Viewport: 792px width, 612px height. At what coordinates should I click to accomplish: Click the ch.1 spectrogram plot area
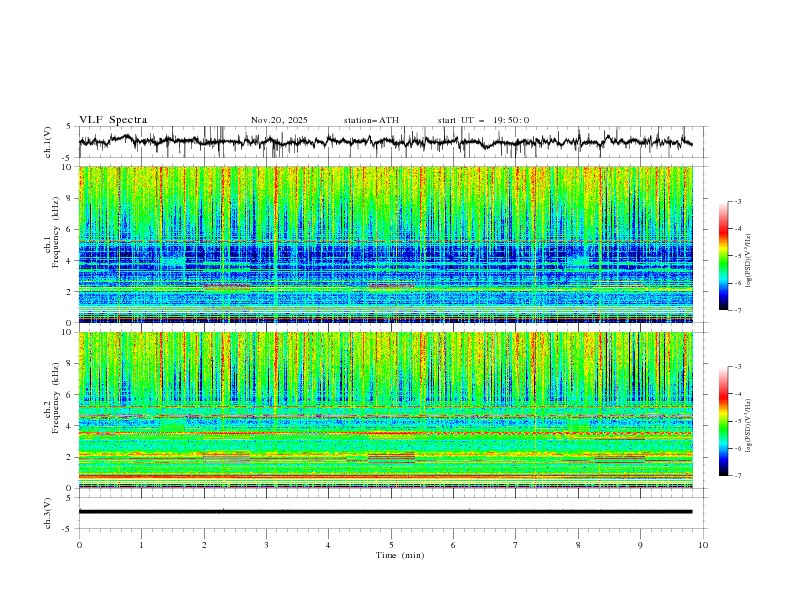pyautogui.click(x=385, y=244)
